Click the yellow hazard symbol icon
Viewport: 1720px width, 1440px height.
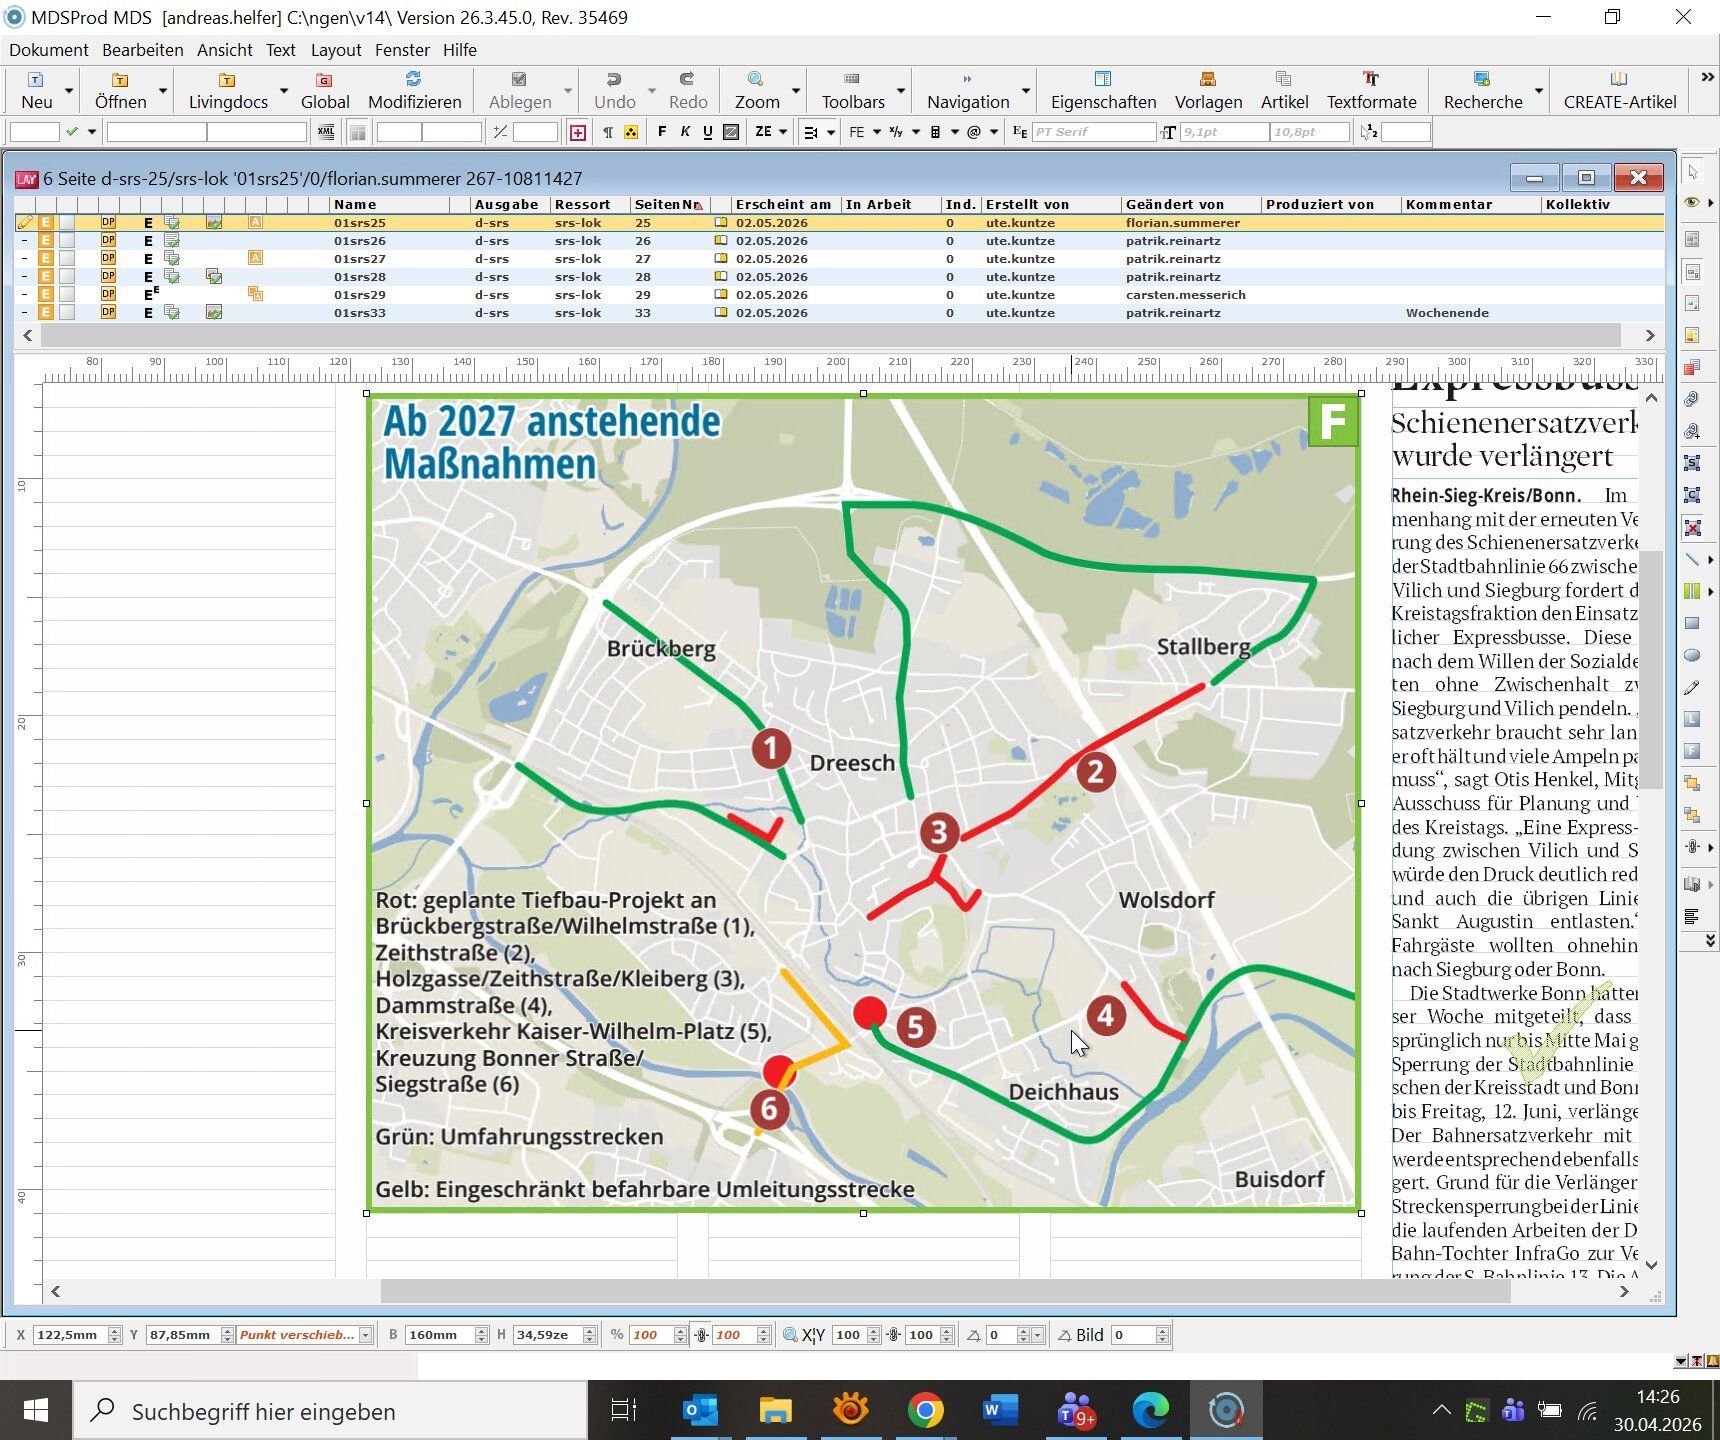coord(631,132)
